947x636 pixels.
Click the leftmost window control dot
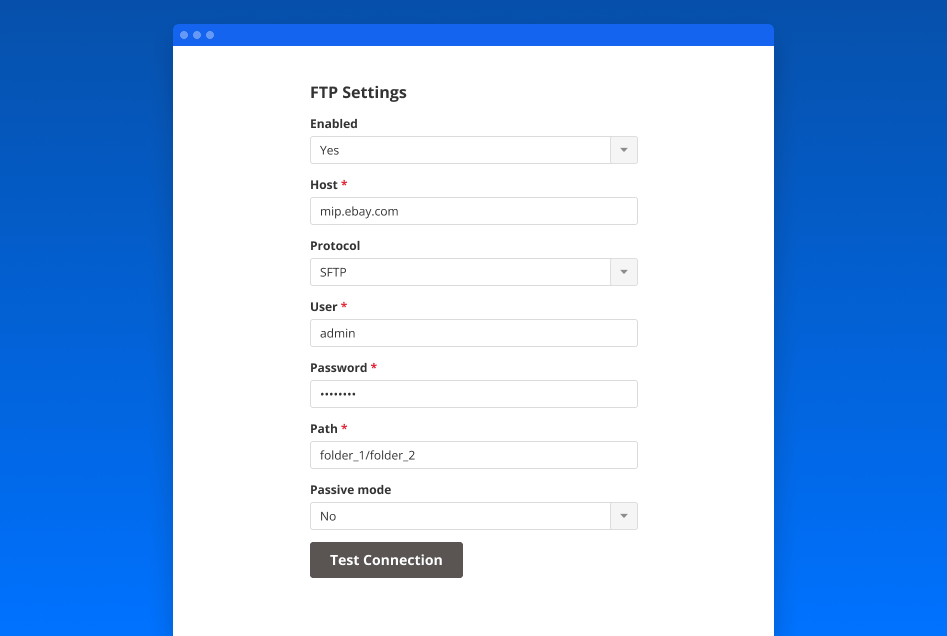(184, 34)
